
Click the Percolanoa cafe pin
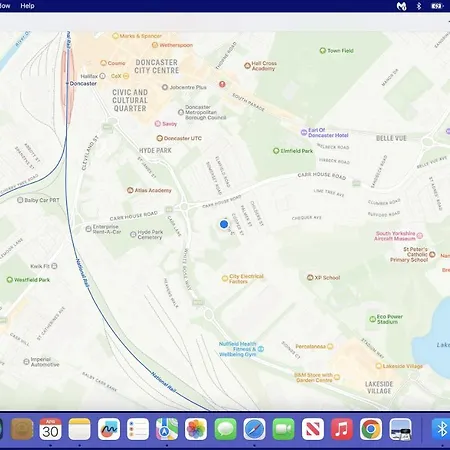click(330, 346)
